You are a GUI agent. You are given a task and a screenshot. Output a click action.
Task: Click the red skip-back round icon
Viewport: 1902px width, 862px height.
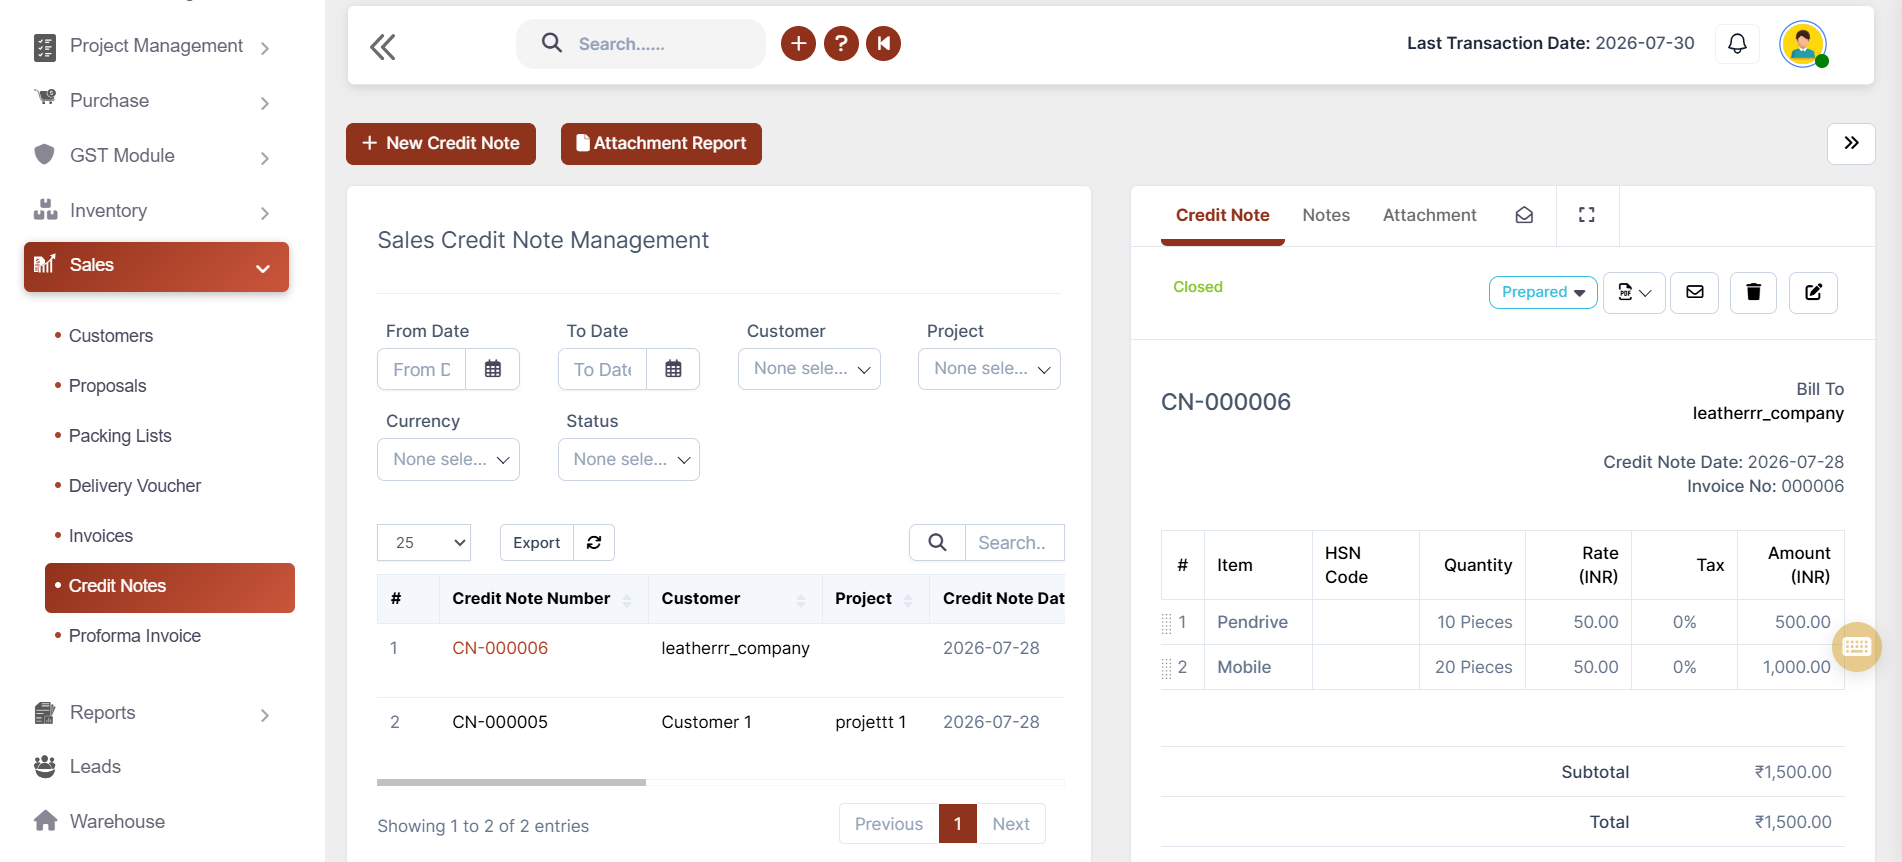pyautogui.click(x=883, y=43)
